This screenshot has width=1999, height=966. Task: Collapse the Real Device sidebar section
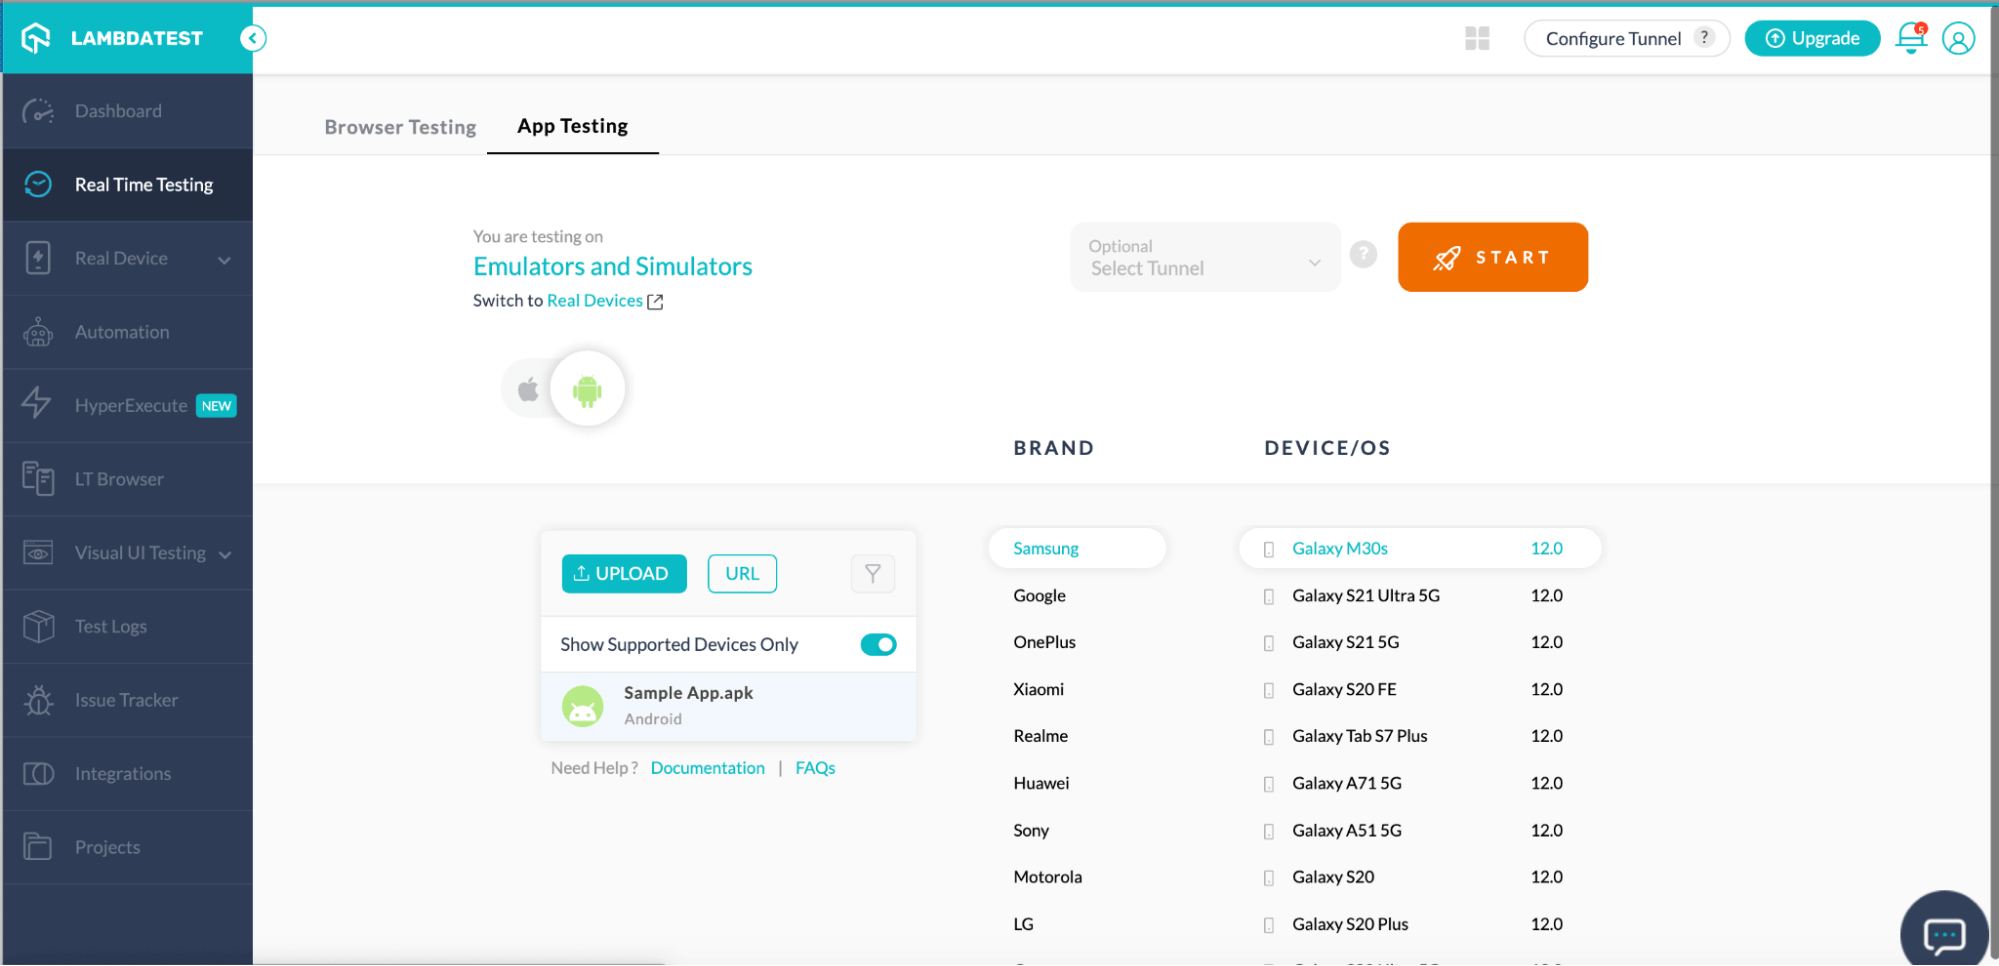click(224, 257)
